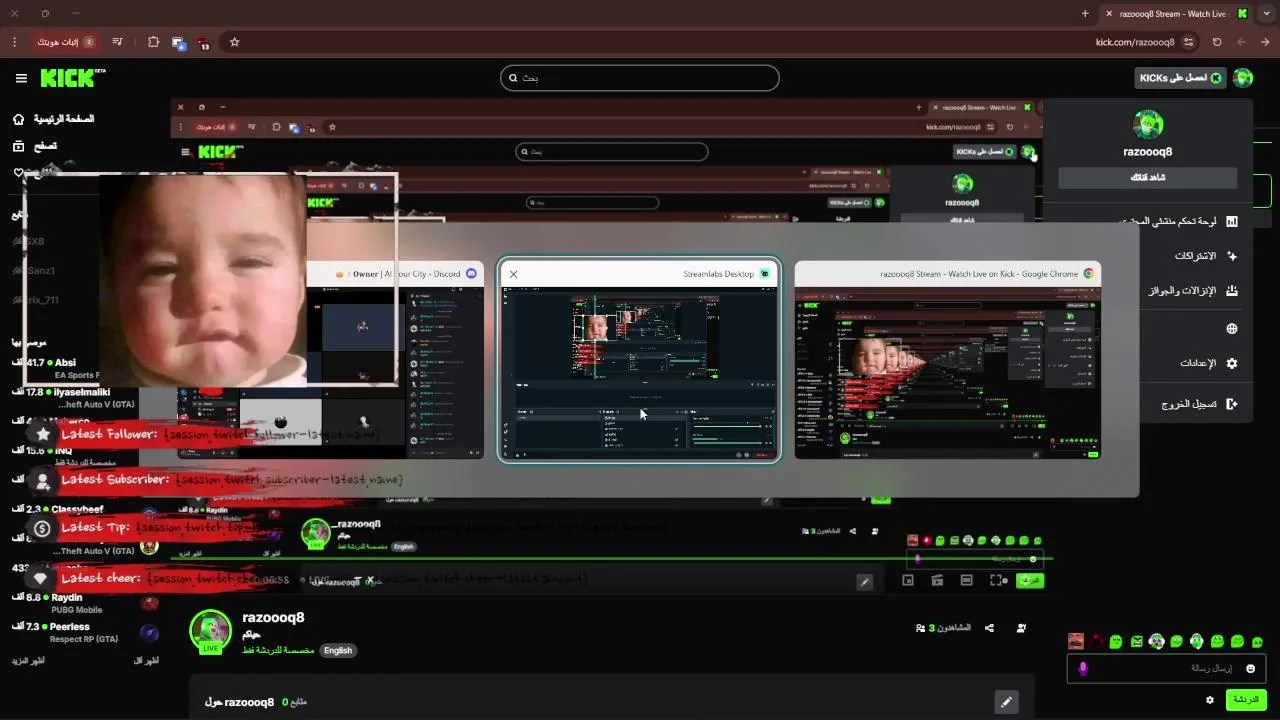The image size is (1280, 720).
Task: Click the live channel avatar below video
Action: (210, 630)
